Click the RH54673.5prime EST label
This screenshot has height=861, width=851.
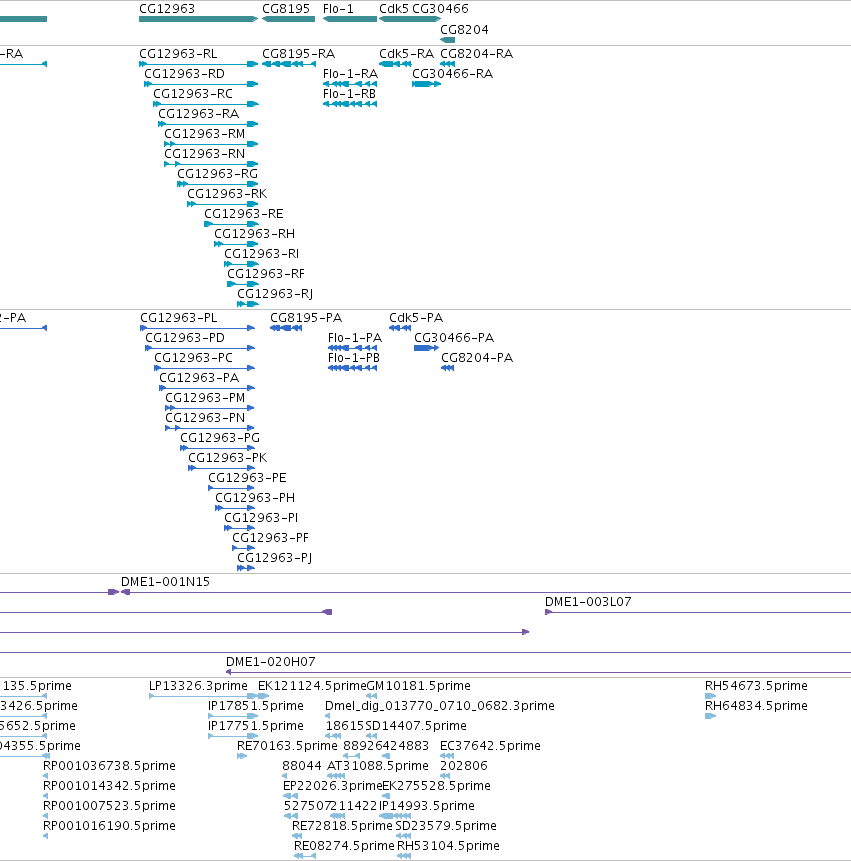(x=756, y=686)
